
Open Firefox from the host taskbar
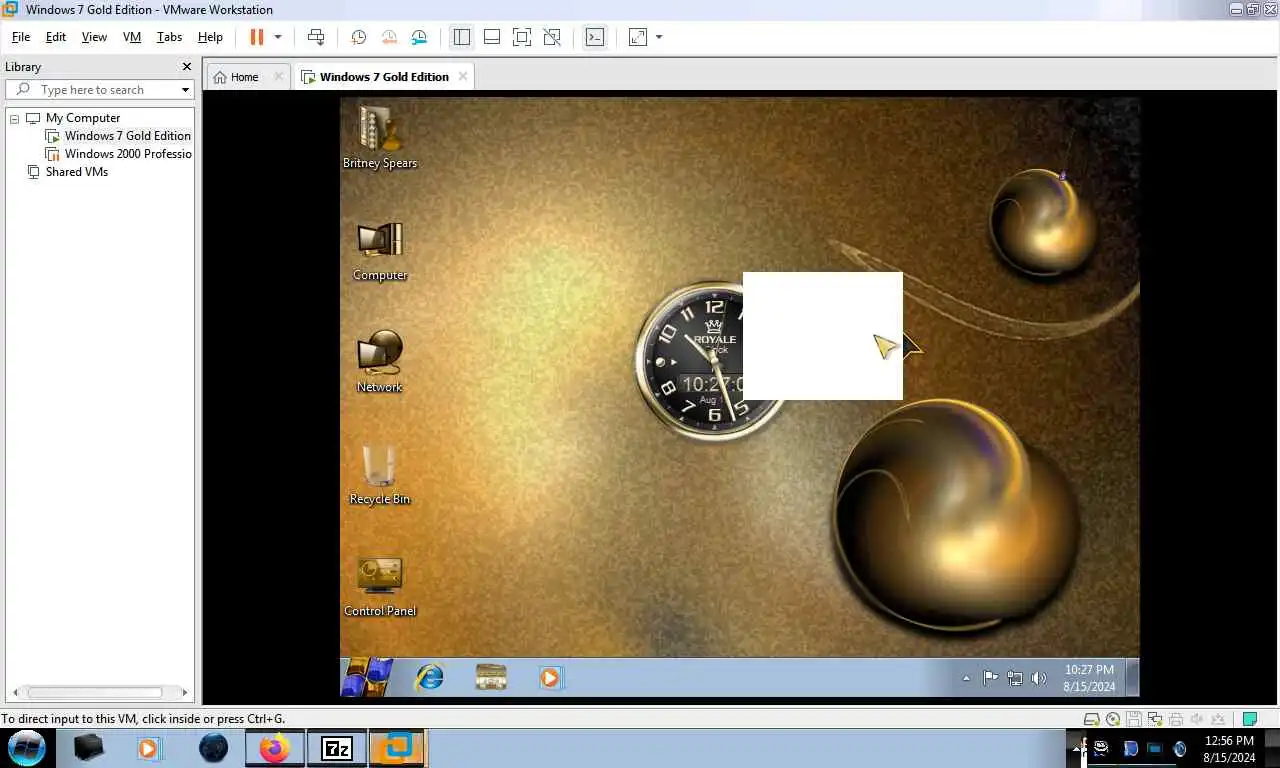pyautogui.click(x=274, y=747)
